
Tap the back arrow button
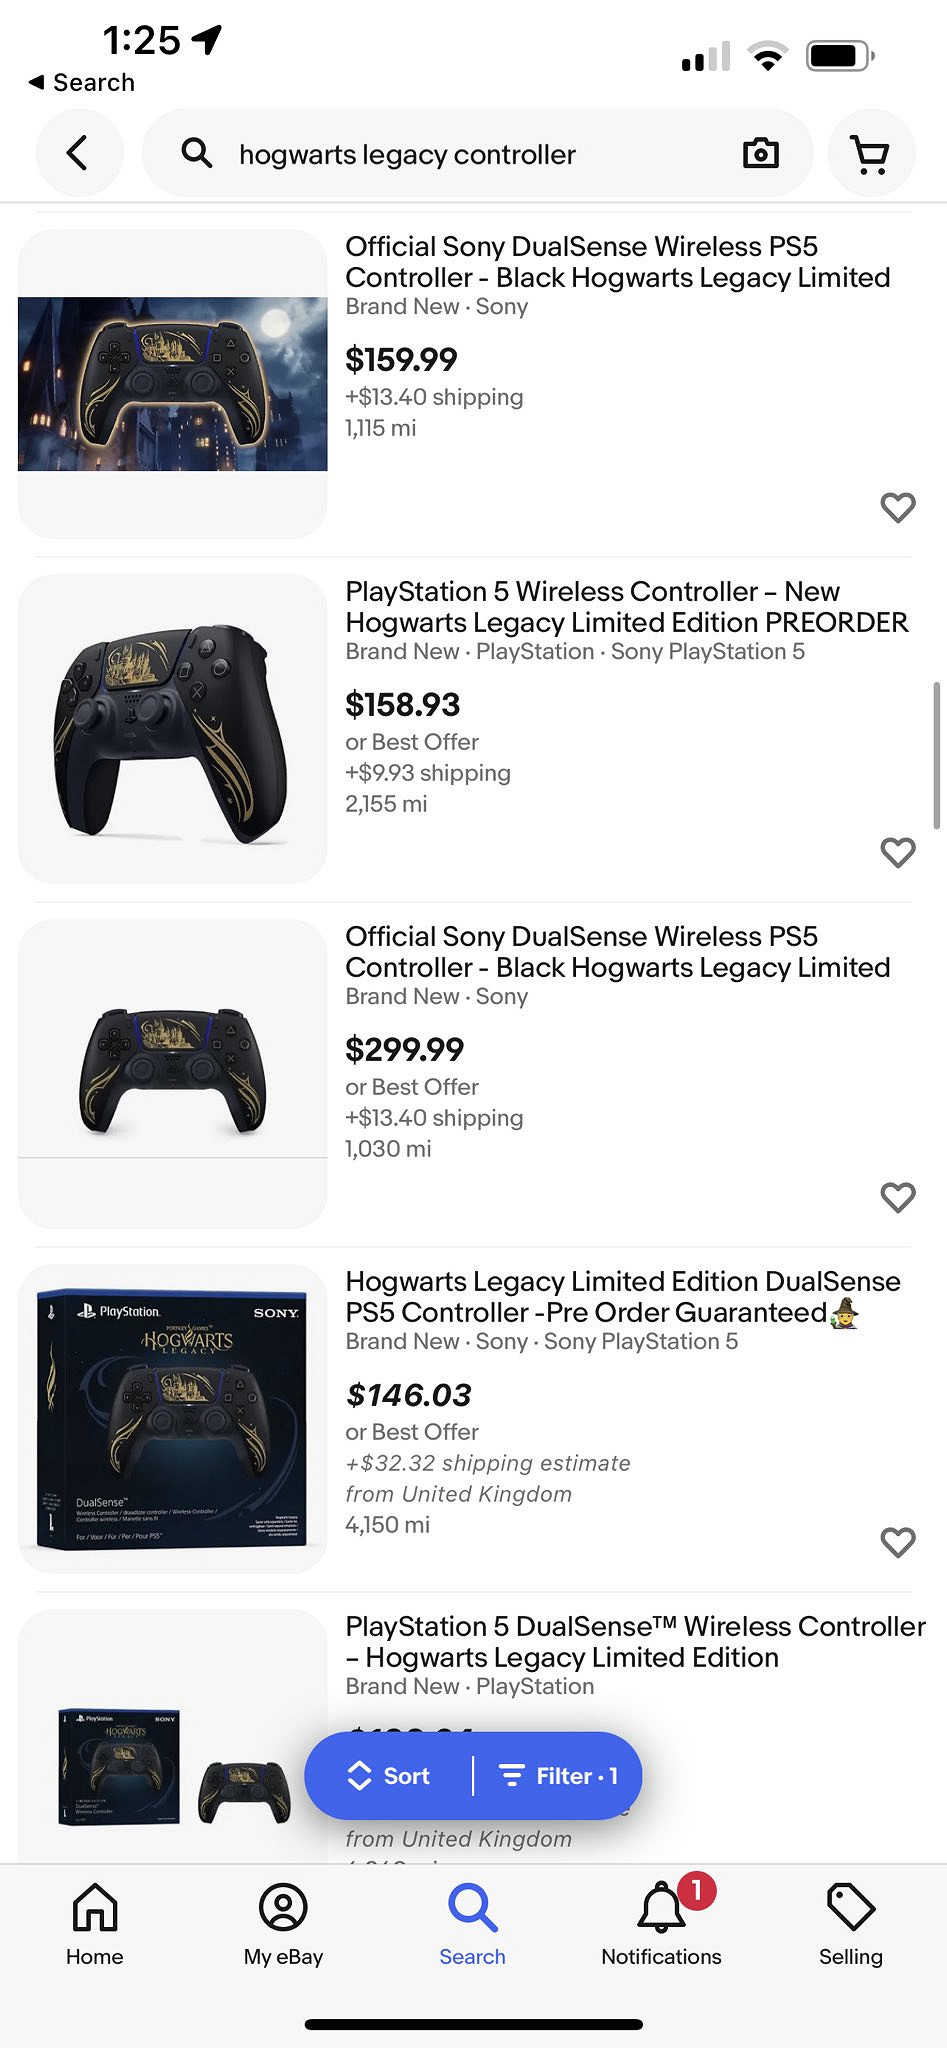click(x=79, y=153)
